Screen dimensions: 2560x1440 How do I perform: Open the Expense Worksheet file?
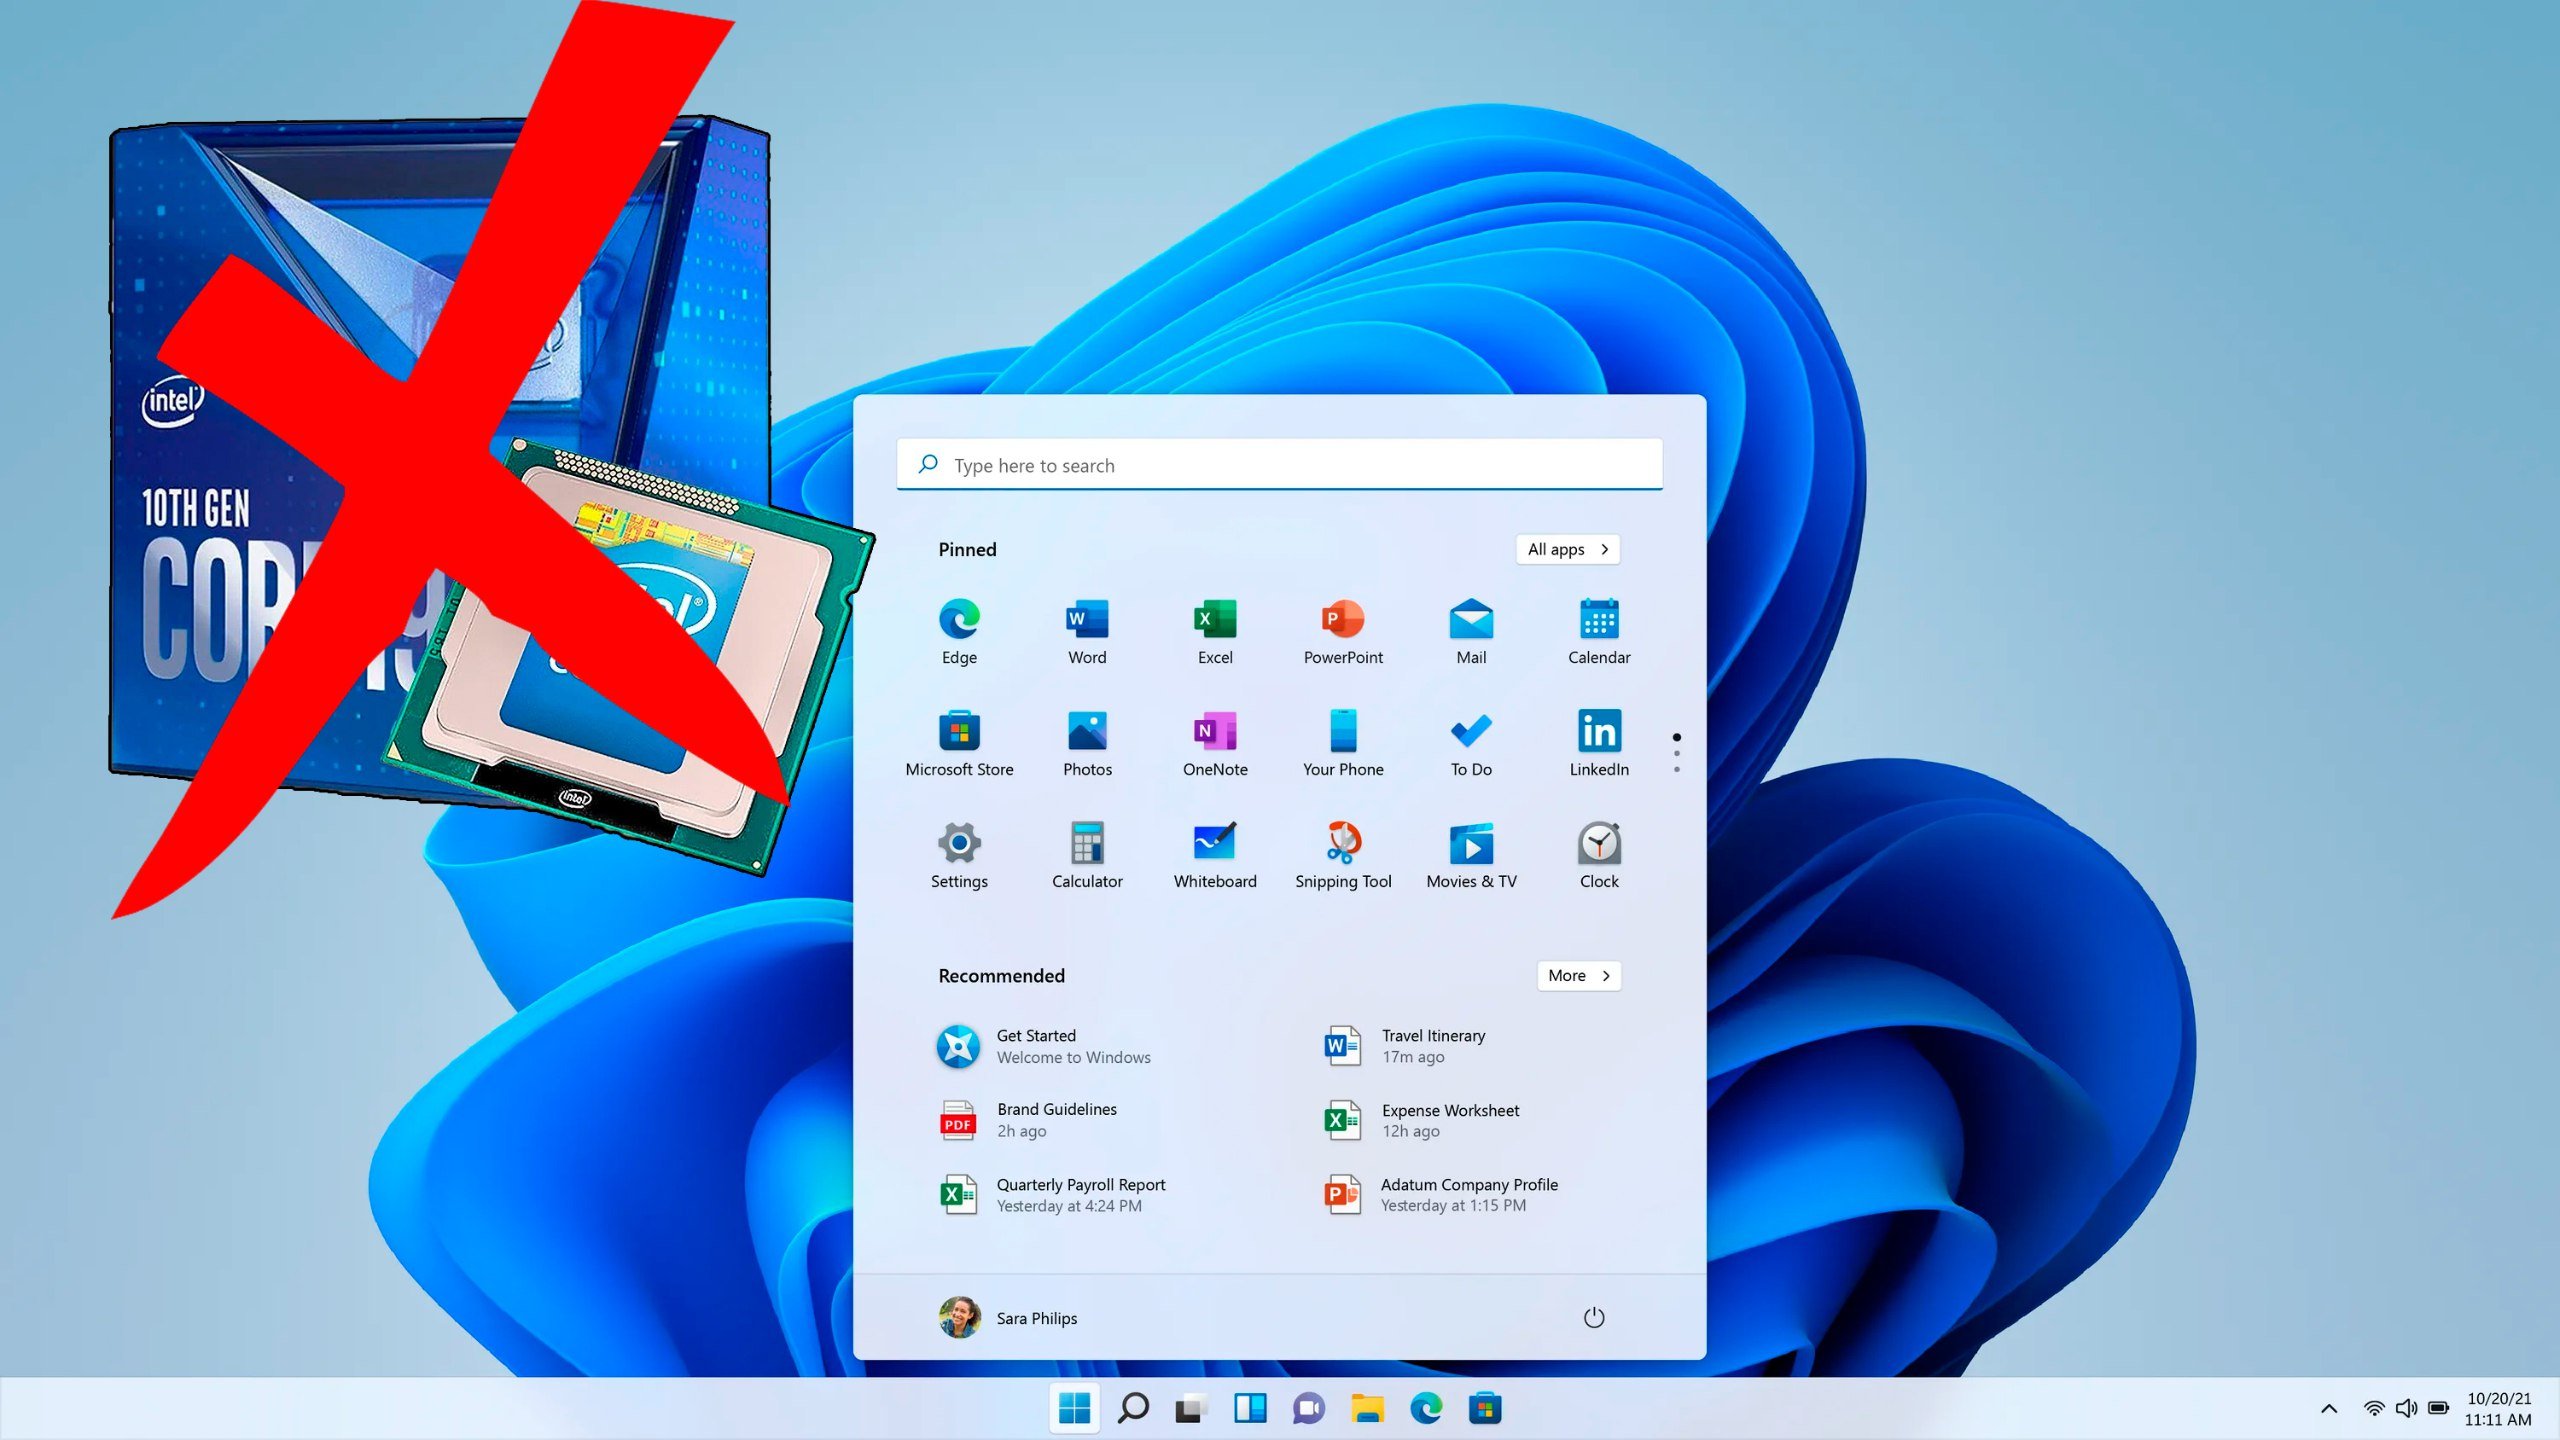[x=1421, y=1120]
